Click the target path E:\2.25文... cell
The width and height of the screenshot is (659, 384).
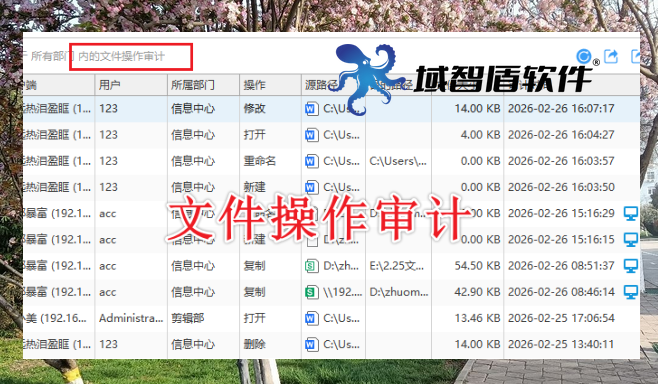(x=397, y=266)
